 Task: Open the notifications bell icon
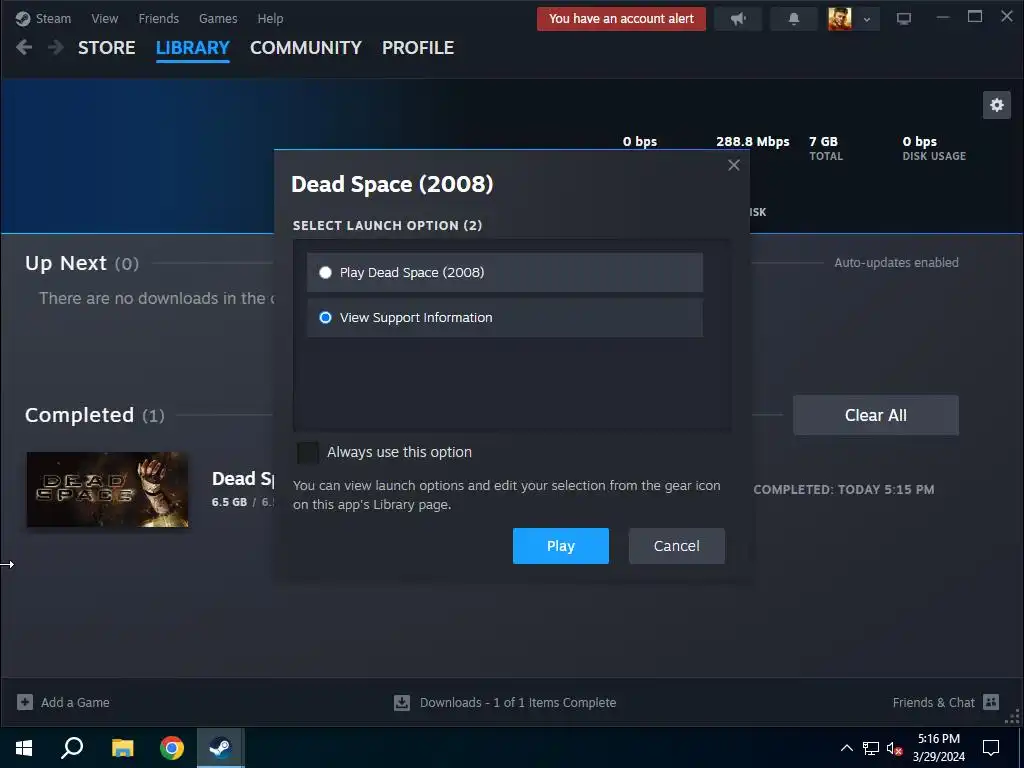pos(793,19)
